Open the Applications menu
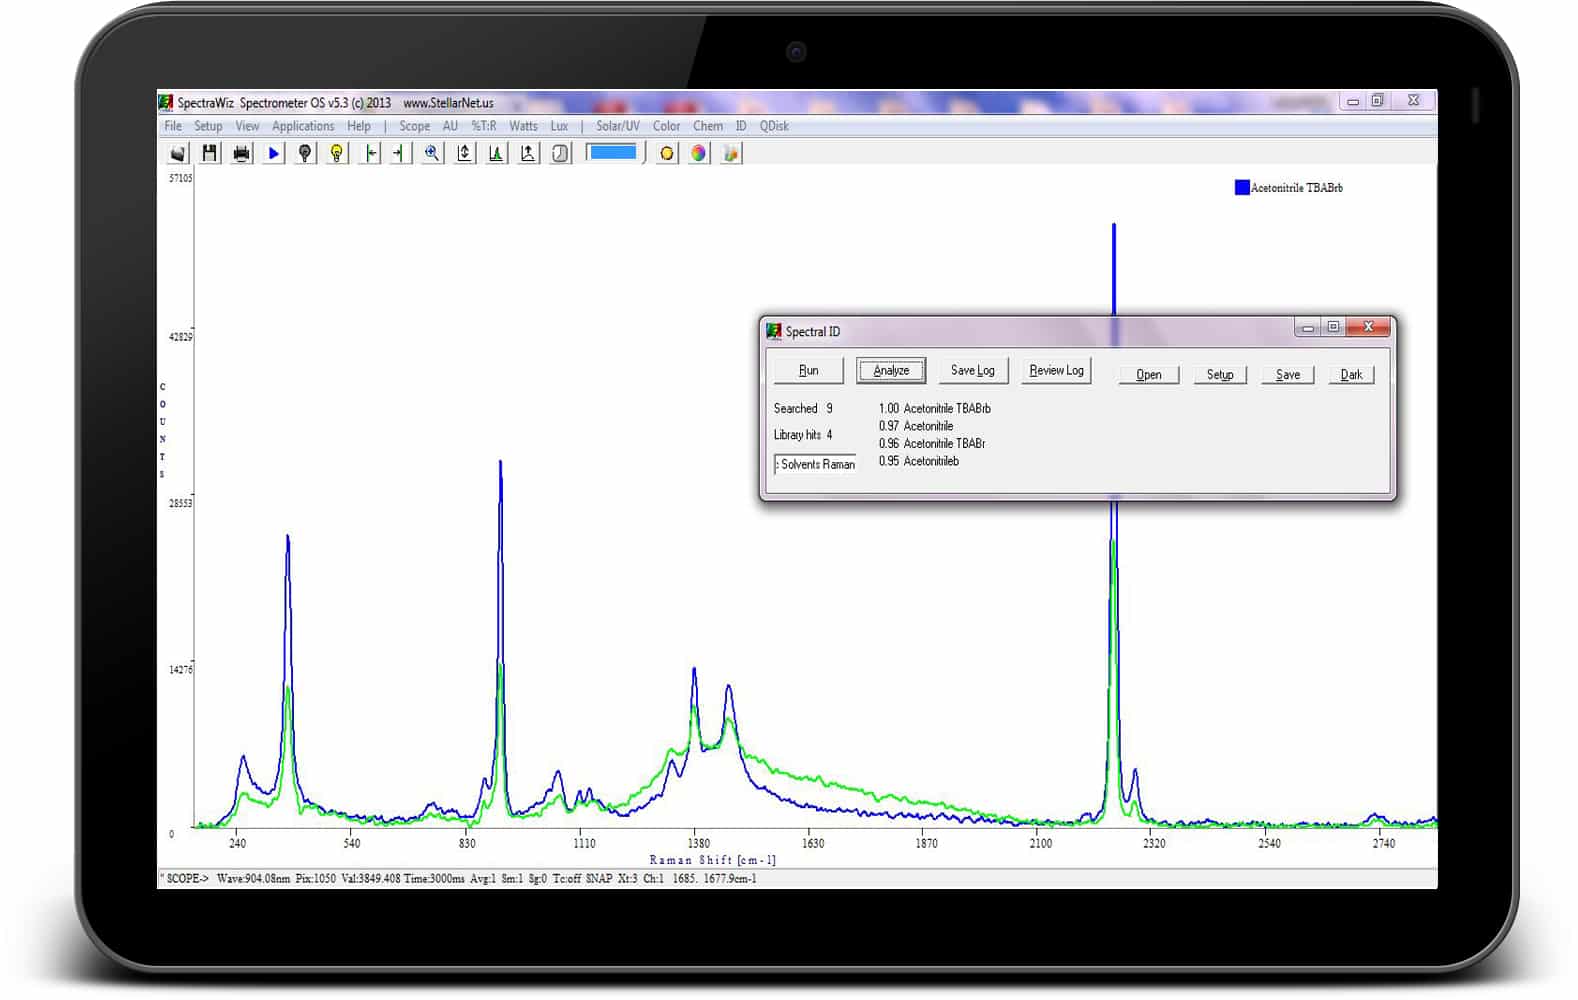 click(303, 126)
